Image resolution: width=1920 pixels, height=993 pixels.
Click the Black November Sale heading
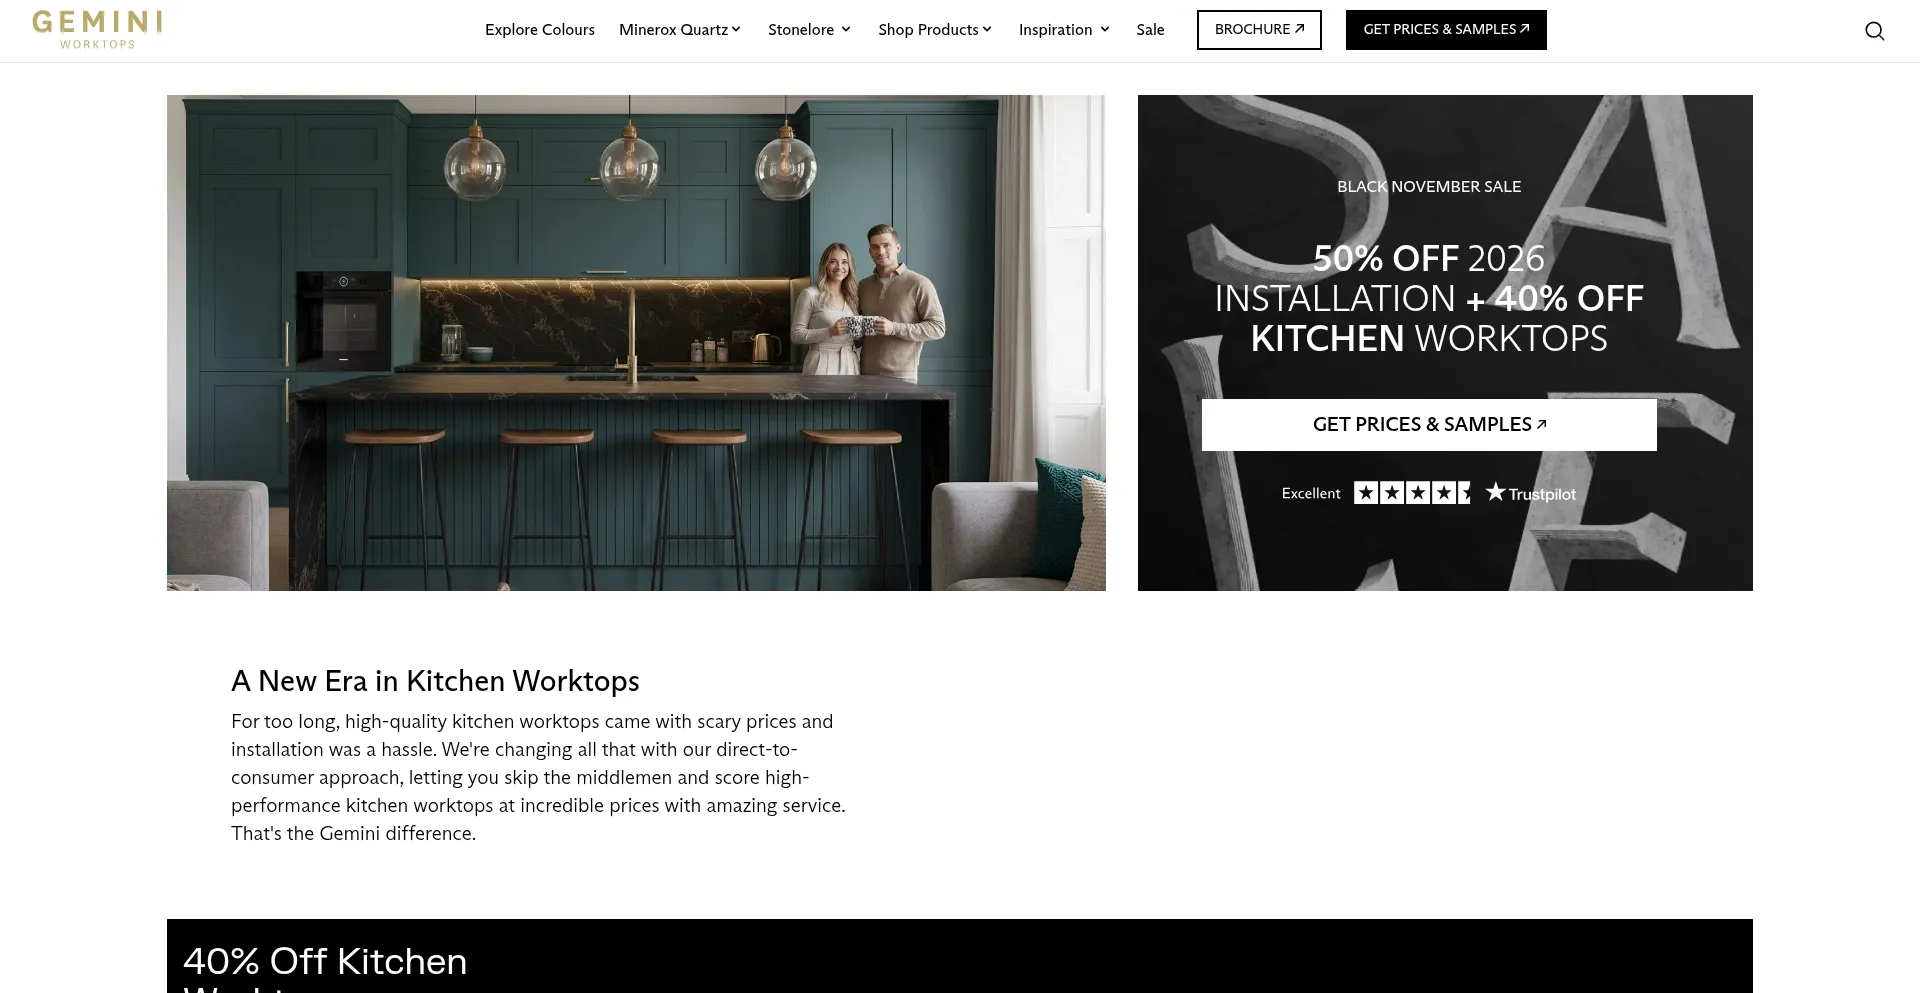click(1429, 187)
